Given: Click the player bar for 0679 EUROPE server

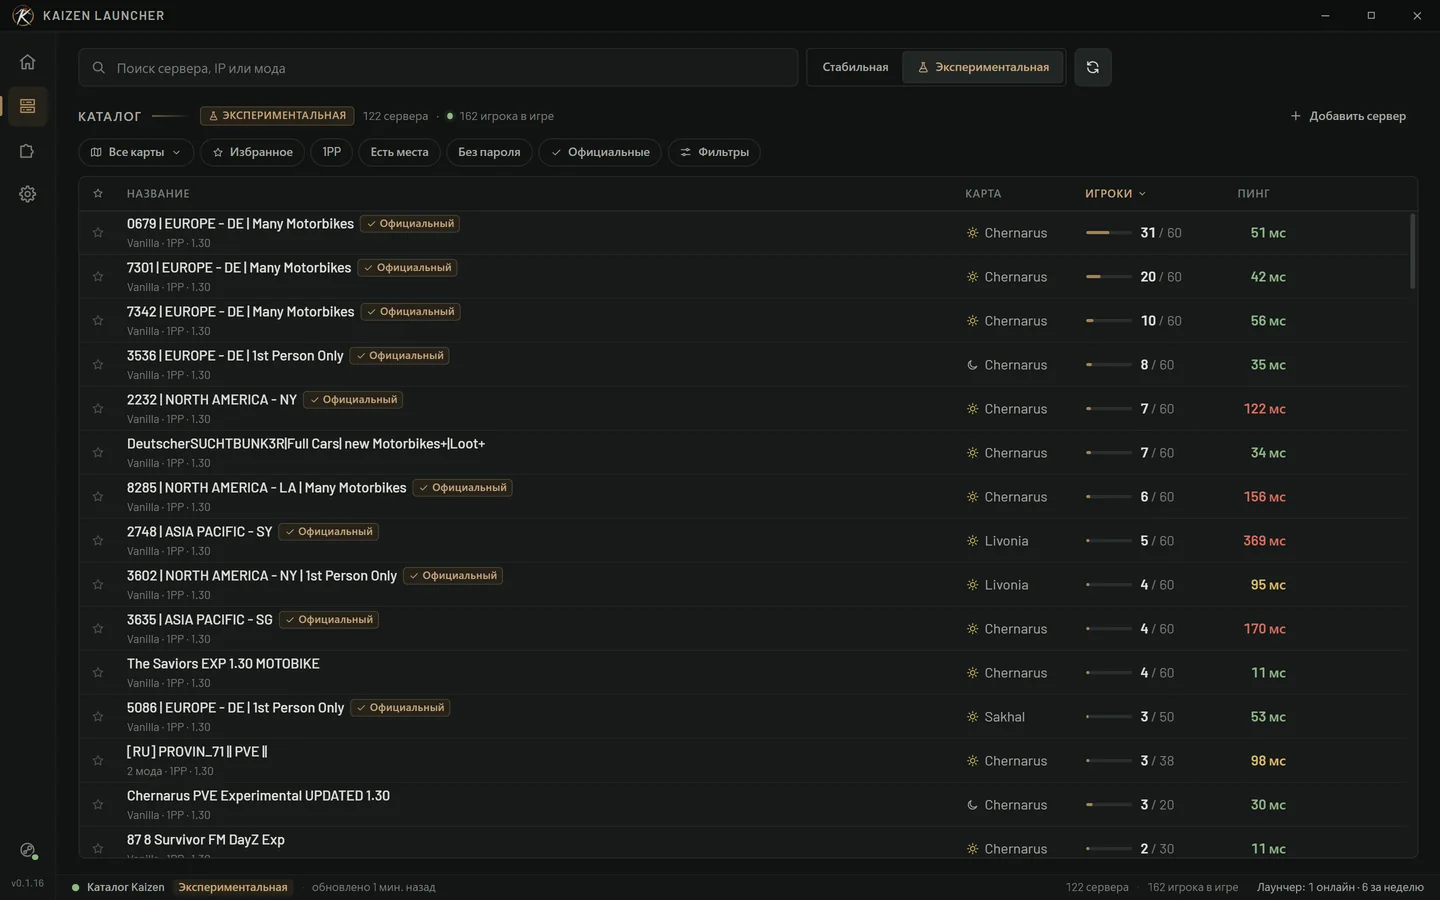Looking at the screenshot, I should [1109, 233].
